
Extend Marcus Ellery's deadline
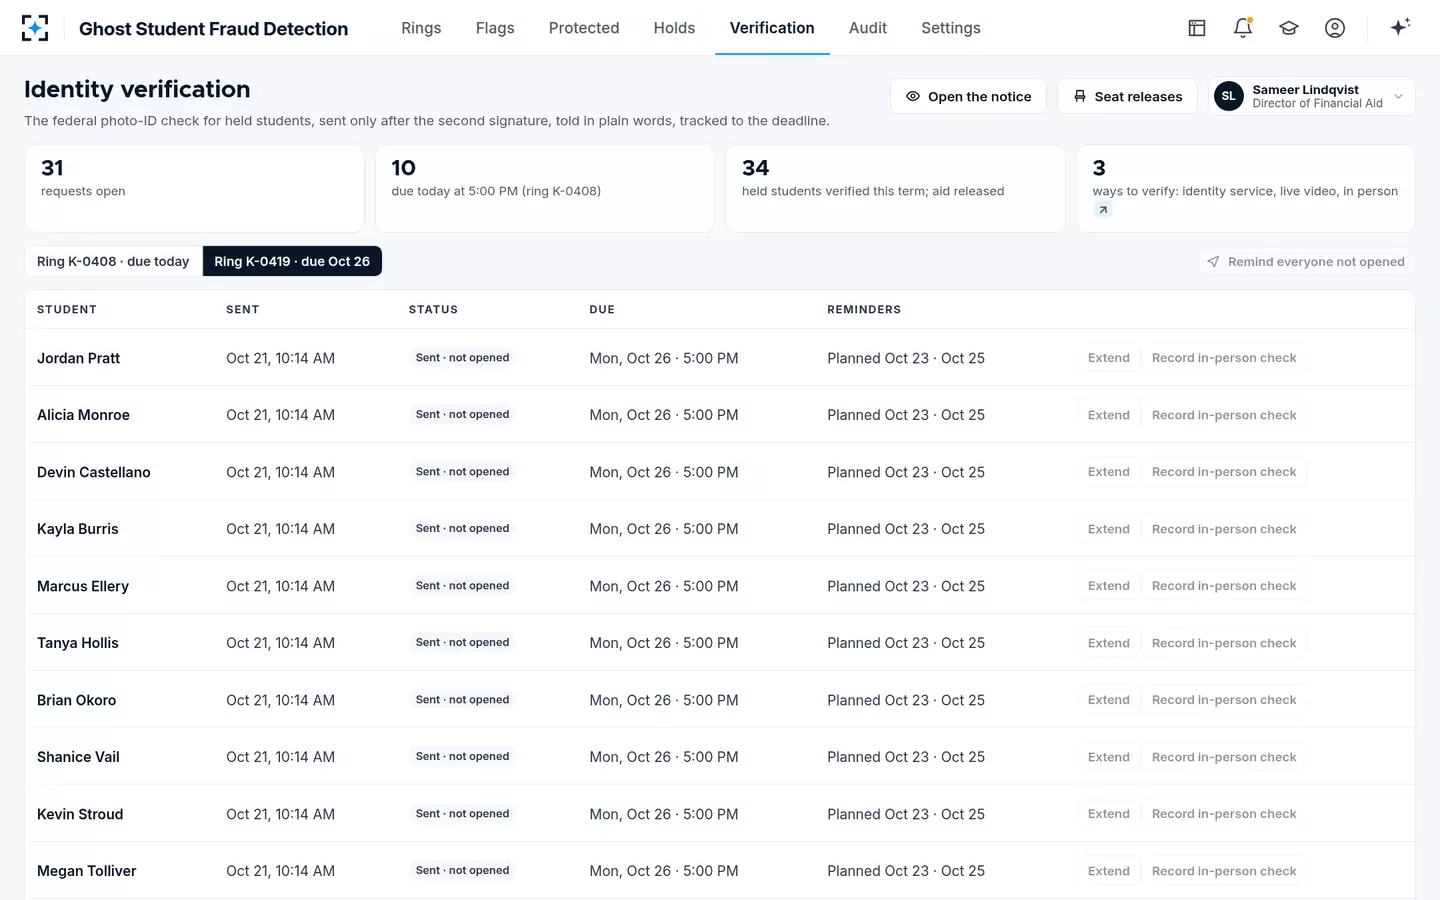pos(1109,586)
